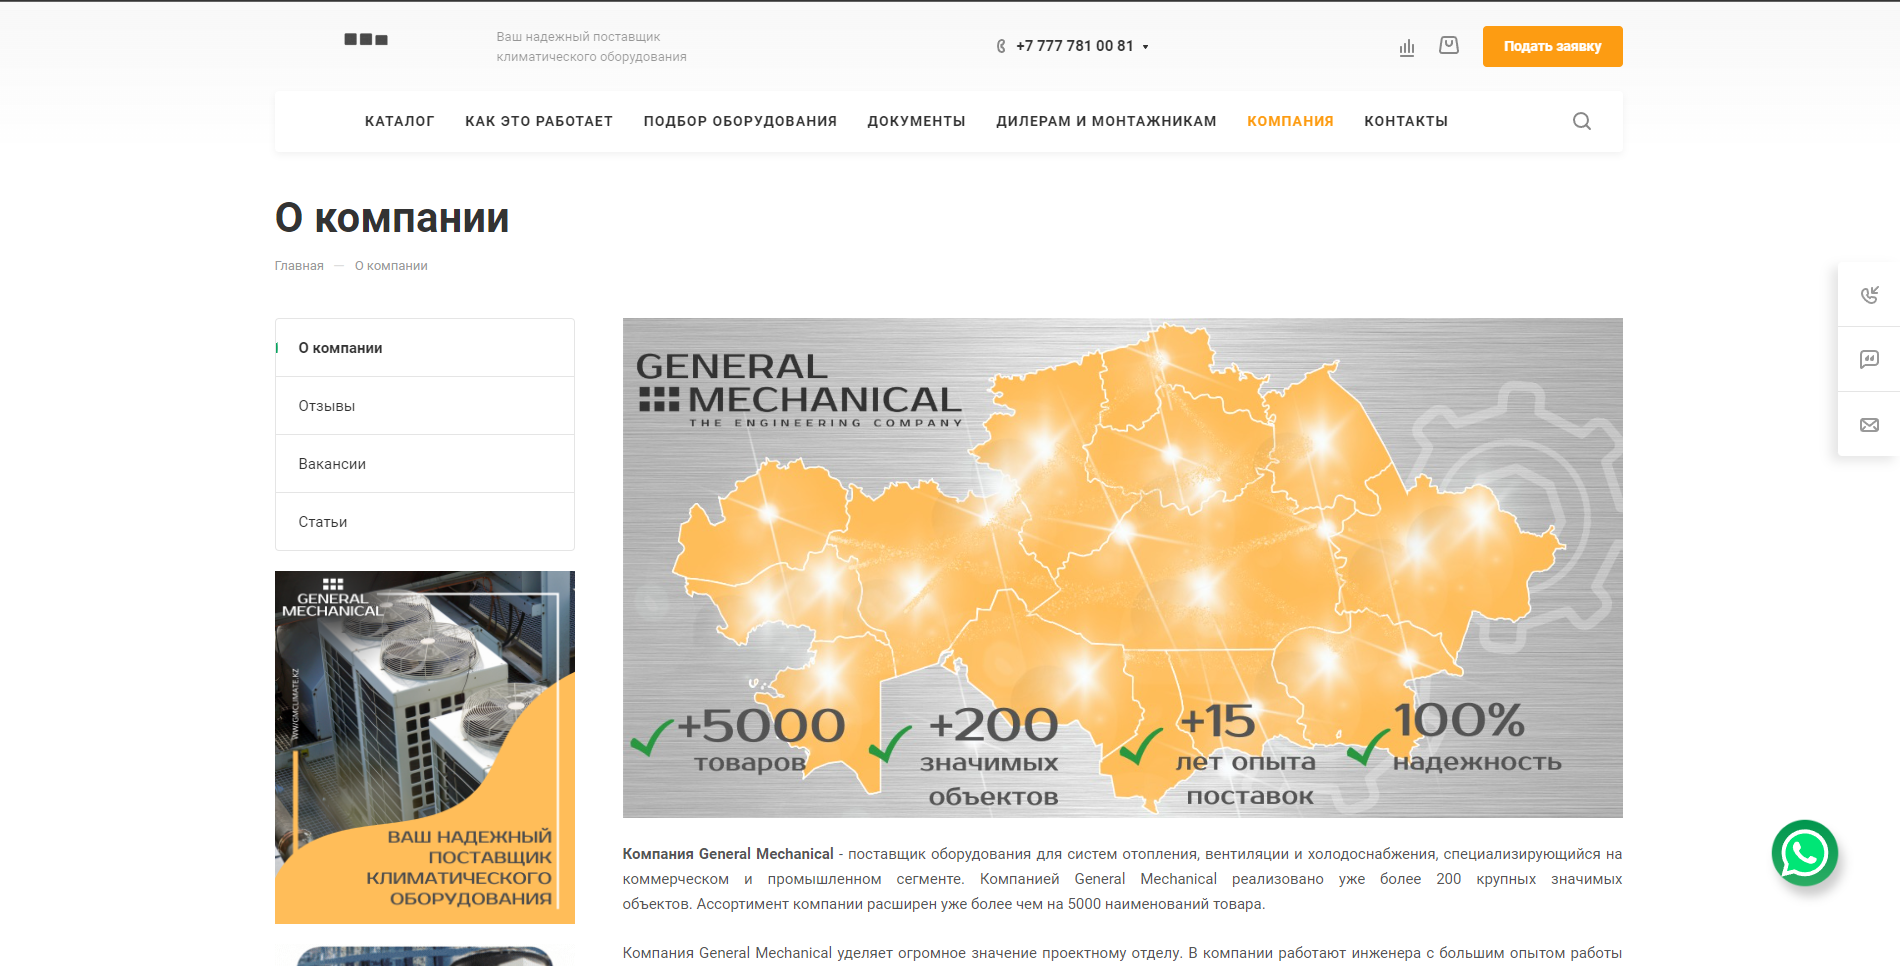Click the phone number +7 777 781 00 81
1900x966 pixels.
pos(1074,46)
